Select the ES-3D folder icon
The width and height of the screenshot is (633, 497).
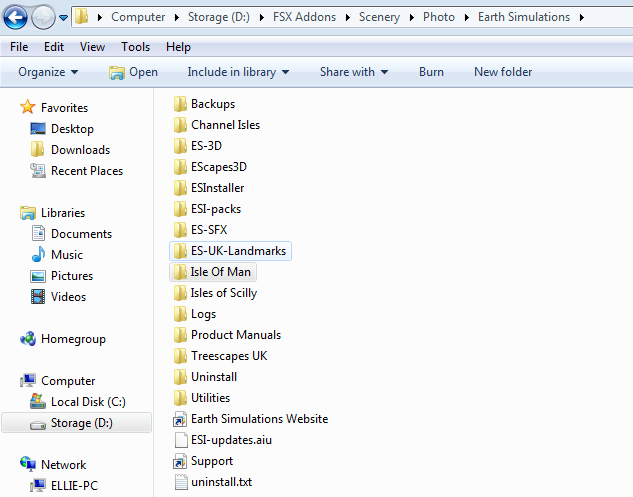(x=180, y=146)
